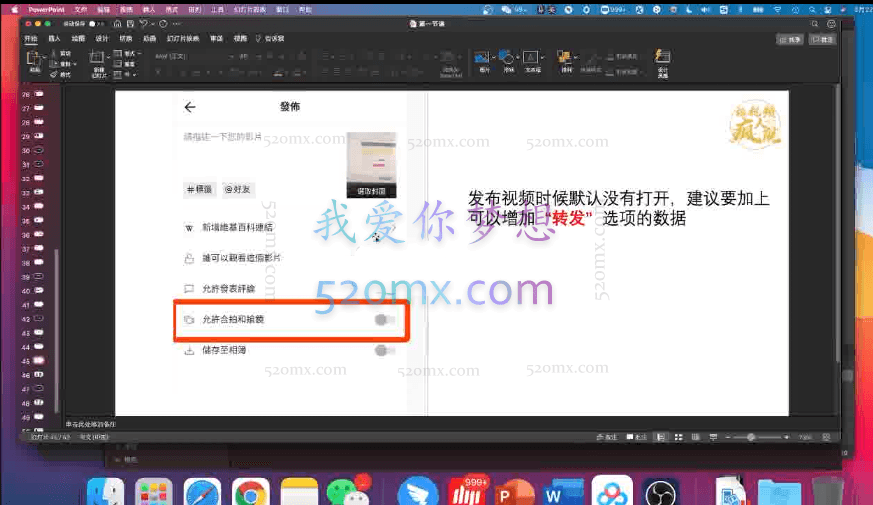
Task: Insert a picture via the ribbon Picture icon
Action: coord(484,59)
